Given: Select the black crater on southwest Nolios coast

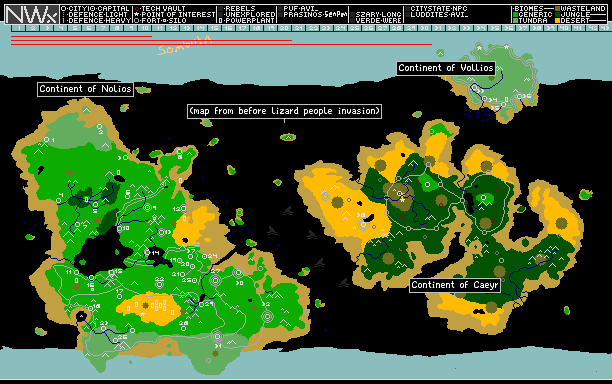Looking at the screenshot, I should 81,316.
